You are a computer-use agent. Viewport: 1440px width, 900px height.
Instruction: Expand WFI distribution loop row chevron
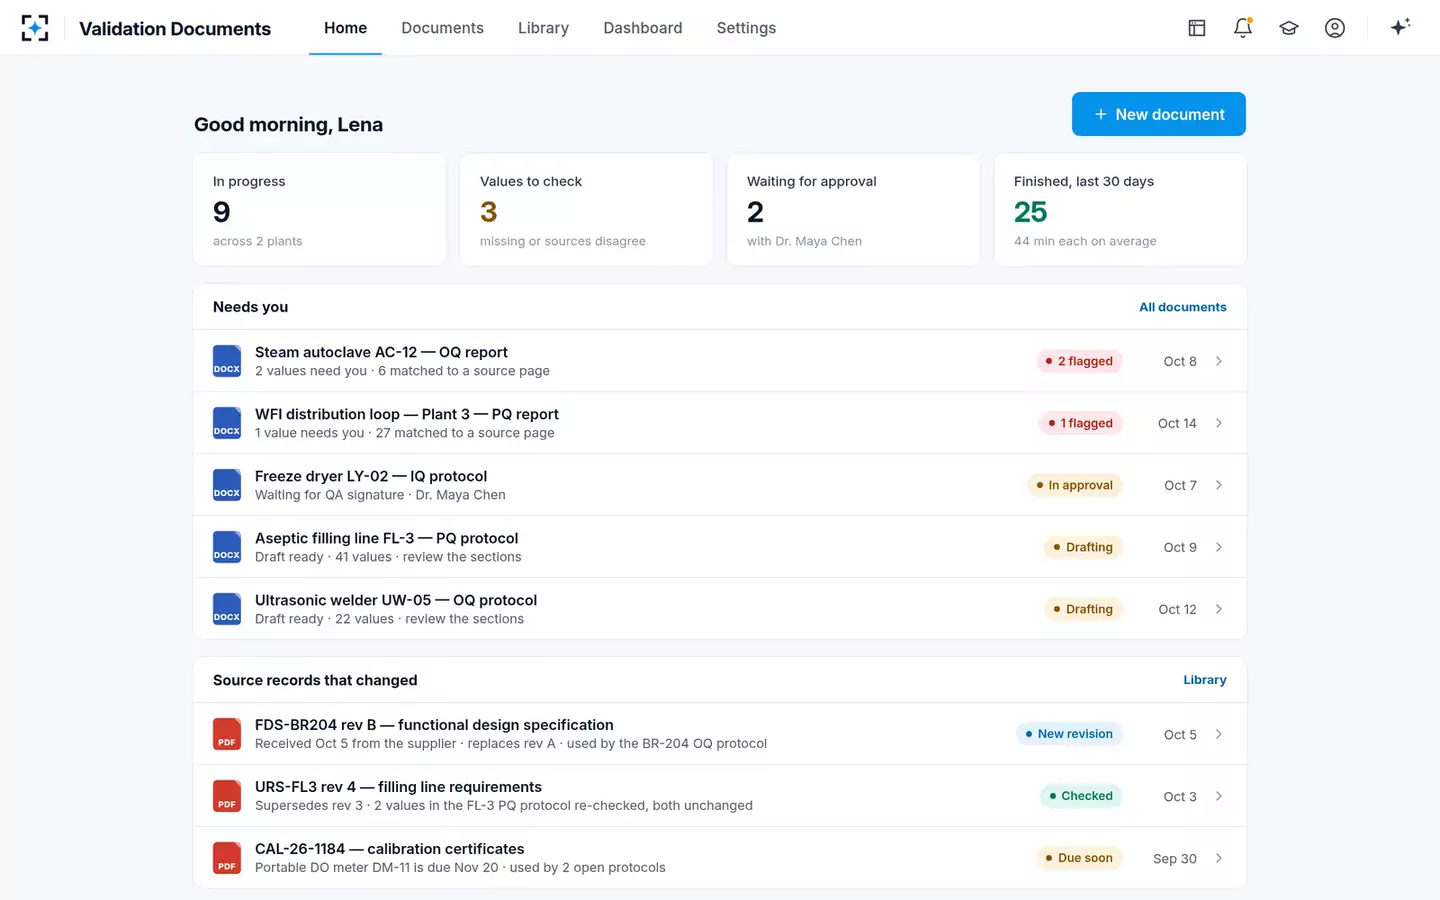click(1219, 423)
